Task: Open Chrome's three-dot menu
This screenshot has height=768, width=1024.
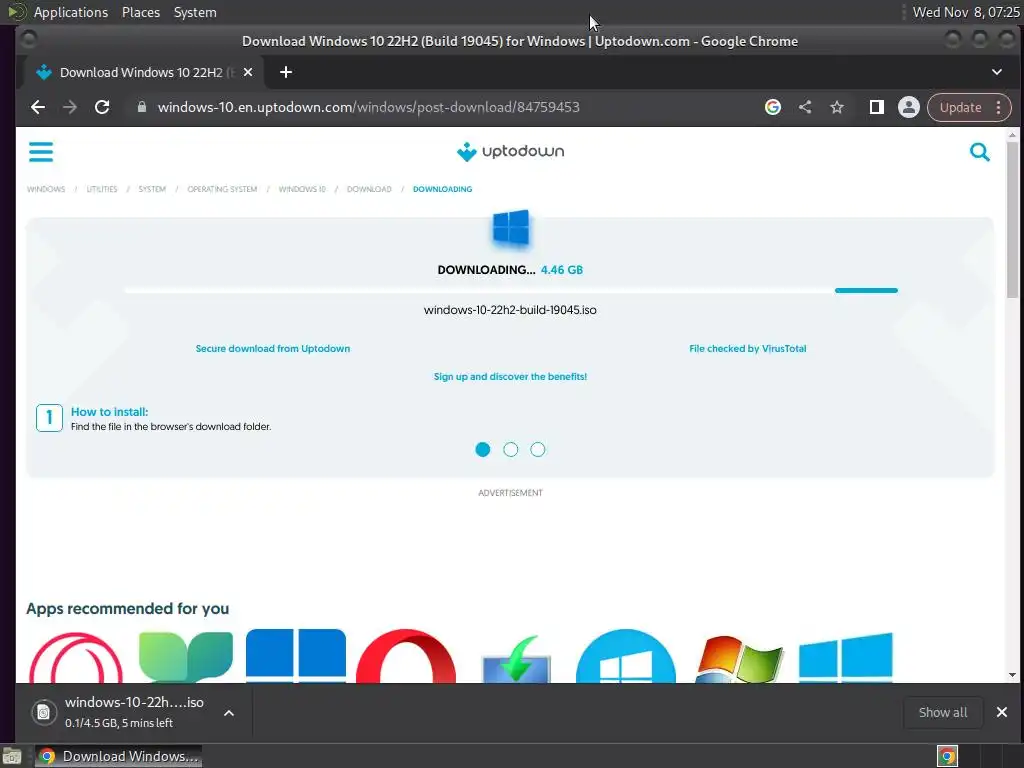Action: coord(999,107)
